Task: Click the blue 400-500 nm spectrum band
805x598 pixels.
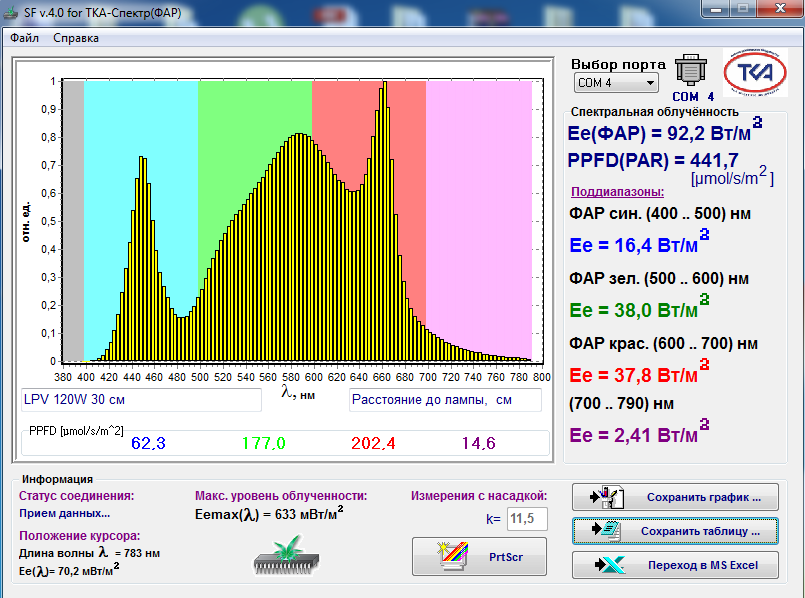Action: (x=141, y=221)
